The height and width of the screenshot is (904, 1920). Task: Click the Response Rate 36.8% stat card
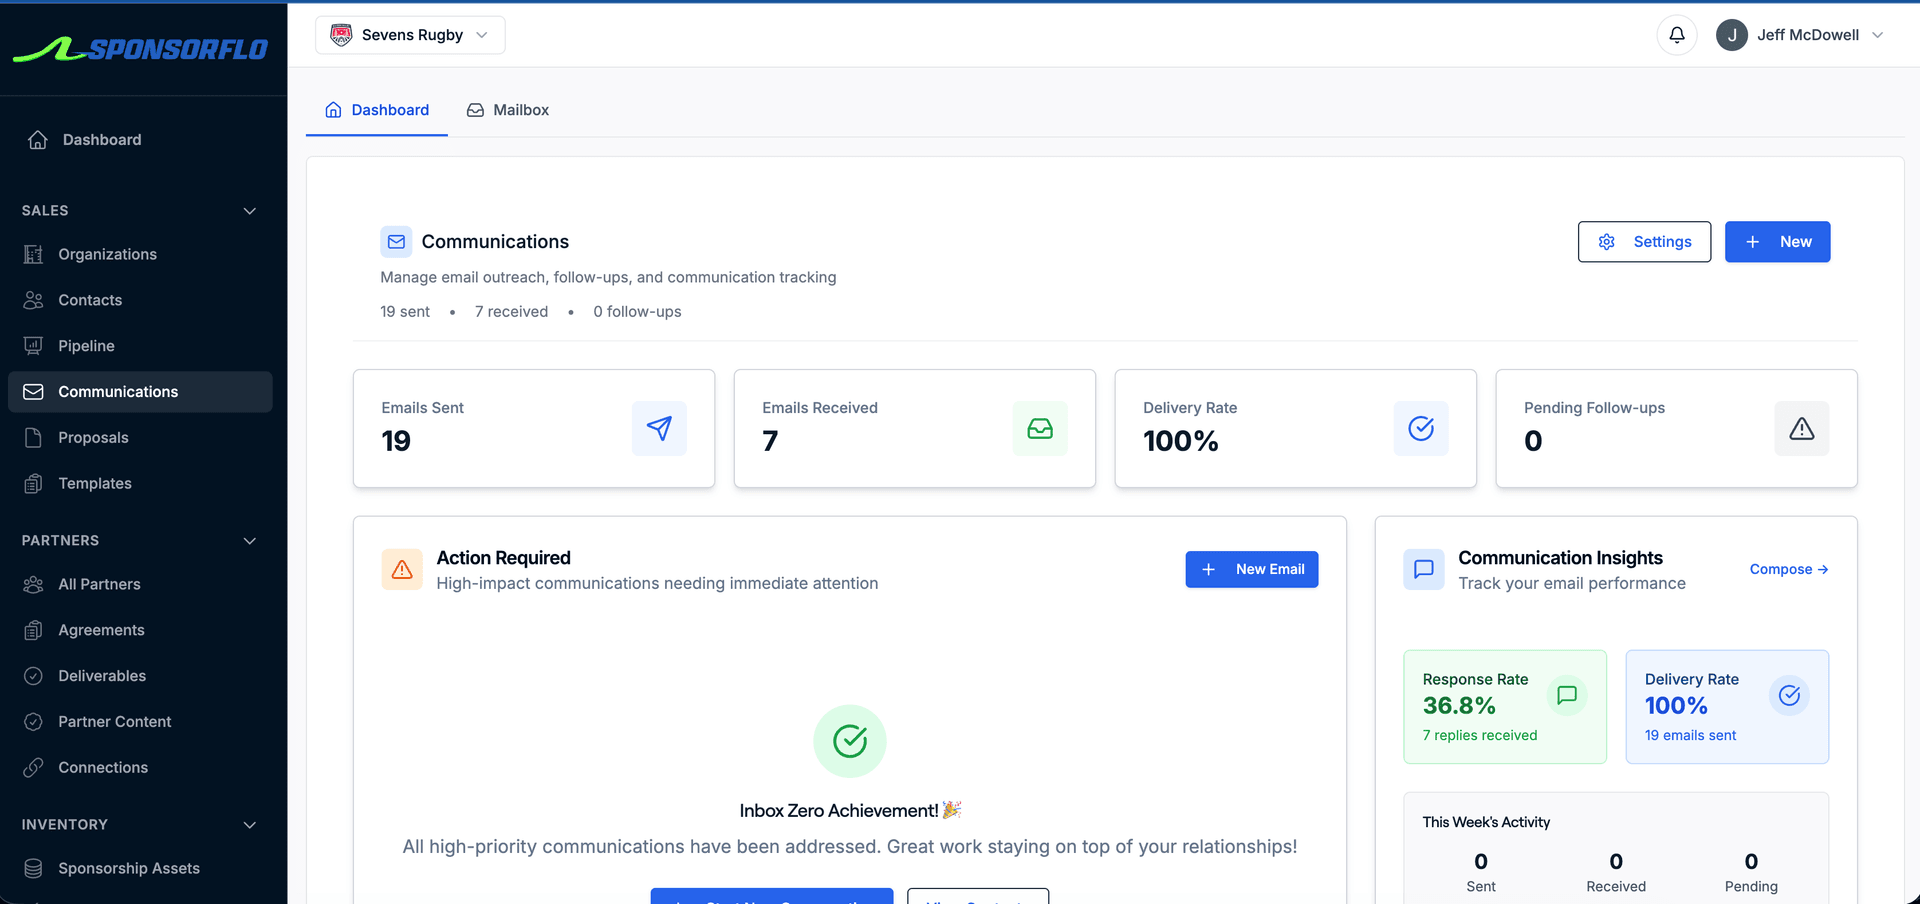tap(1504, 706)
